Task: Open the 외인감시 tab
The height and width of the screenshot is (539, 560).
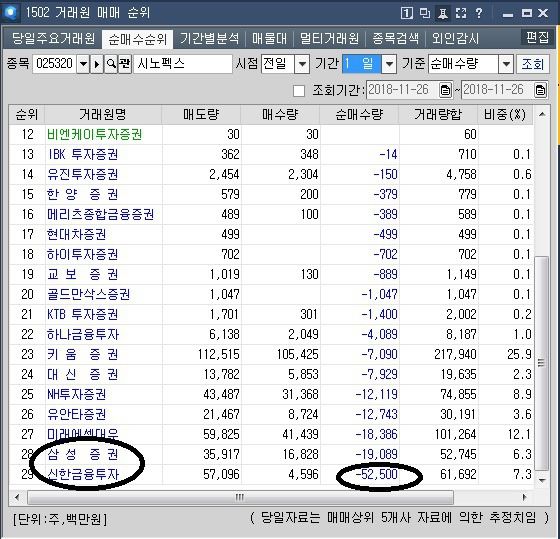Action: click(455, 38)
